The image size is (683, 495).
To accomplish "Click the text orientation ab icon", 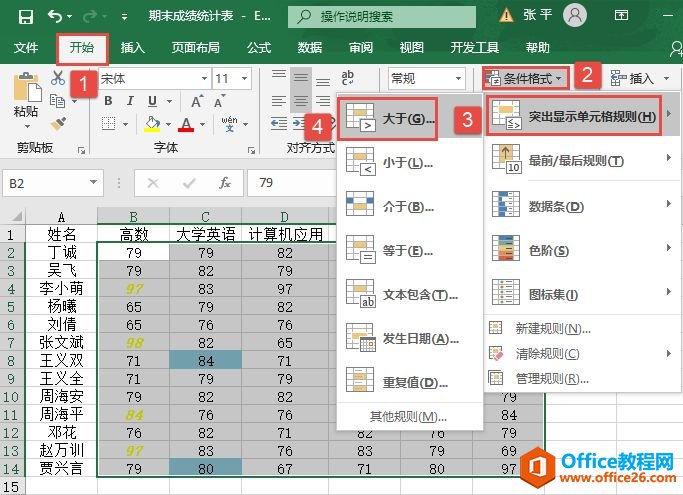I will coord(348,78).
